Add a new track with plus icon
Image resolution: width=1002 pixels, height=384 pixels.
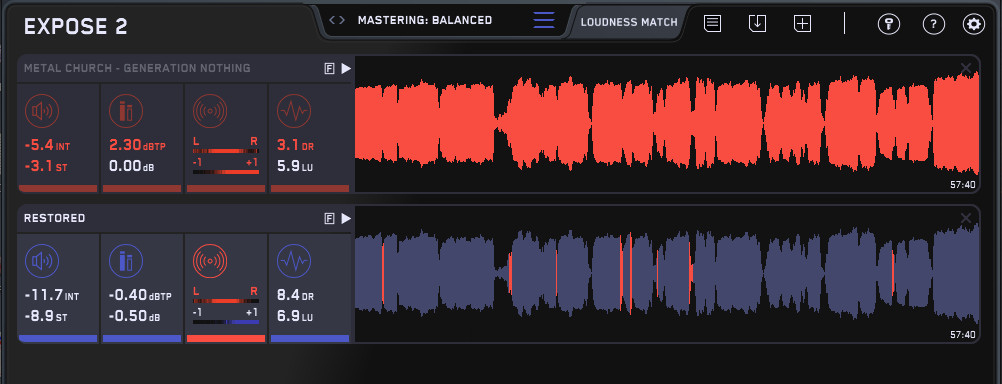(802, 24)
